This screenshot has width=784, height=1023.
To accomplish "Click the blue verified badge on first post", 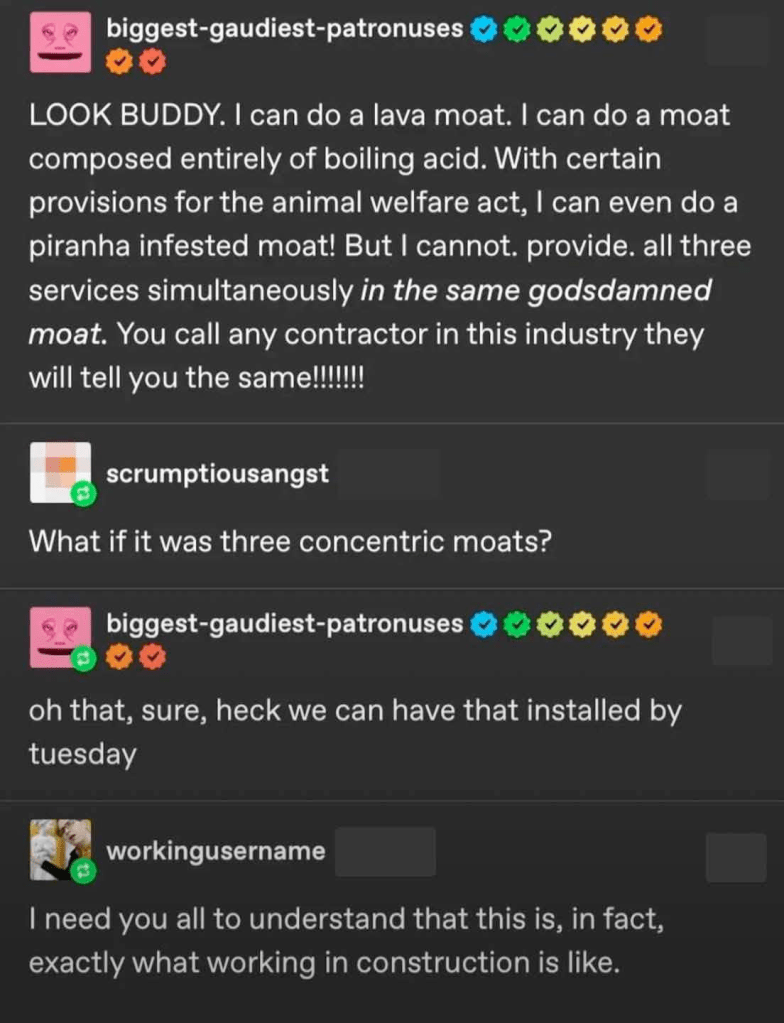I will click(483, 29).
